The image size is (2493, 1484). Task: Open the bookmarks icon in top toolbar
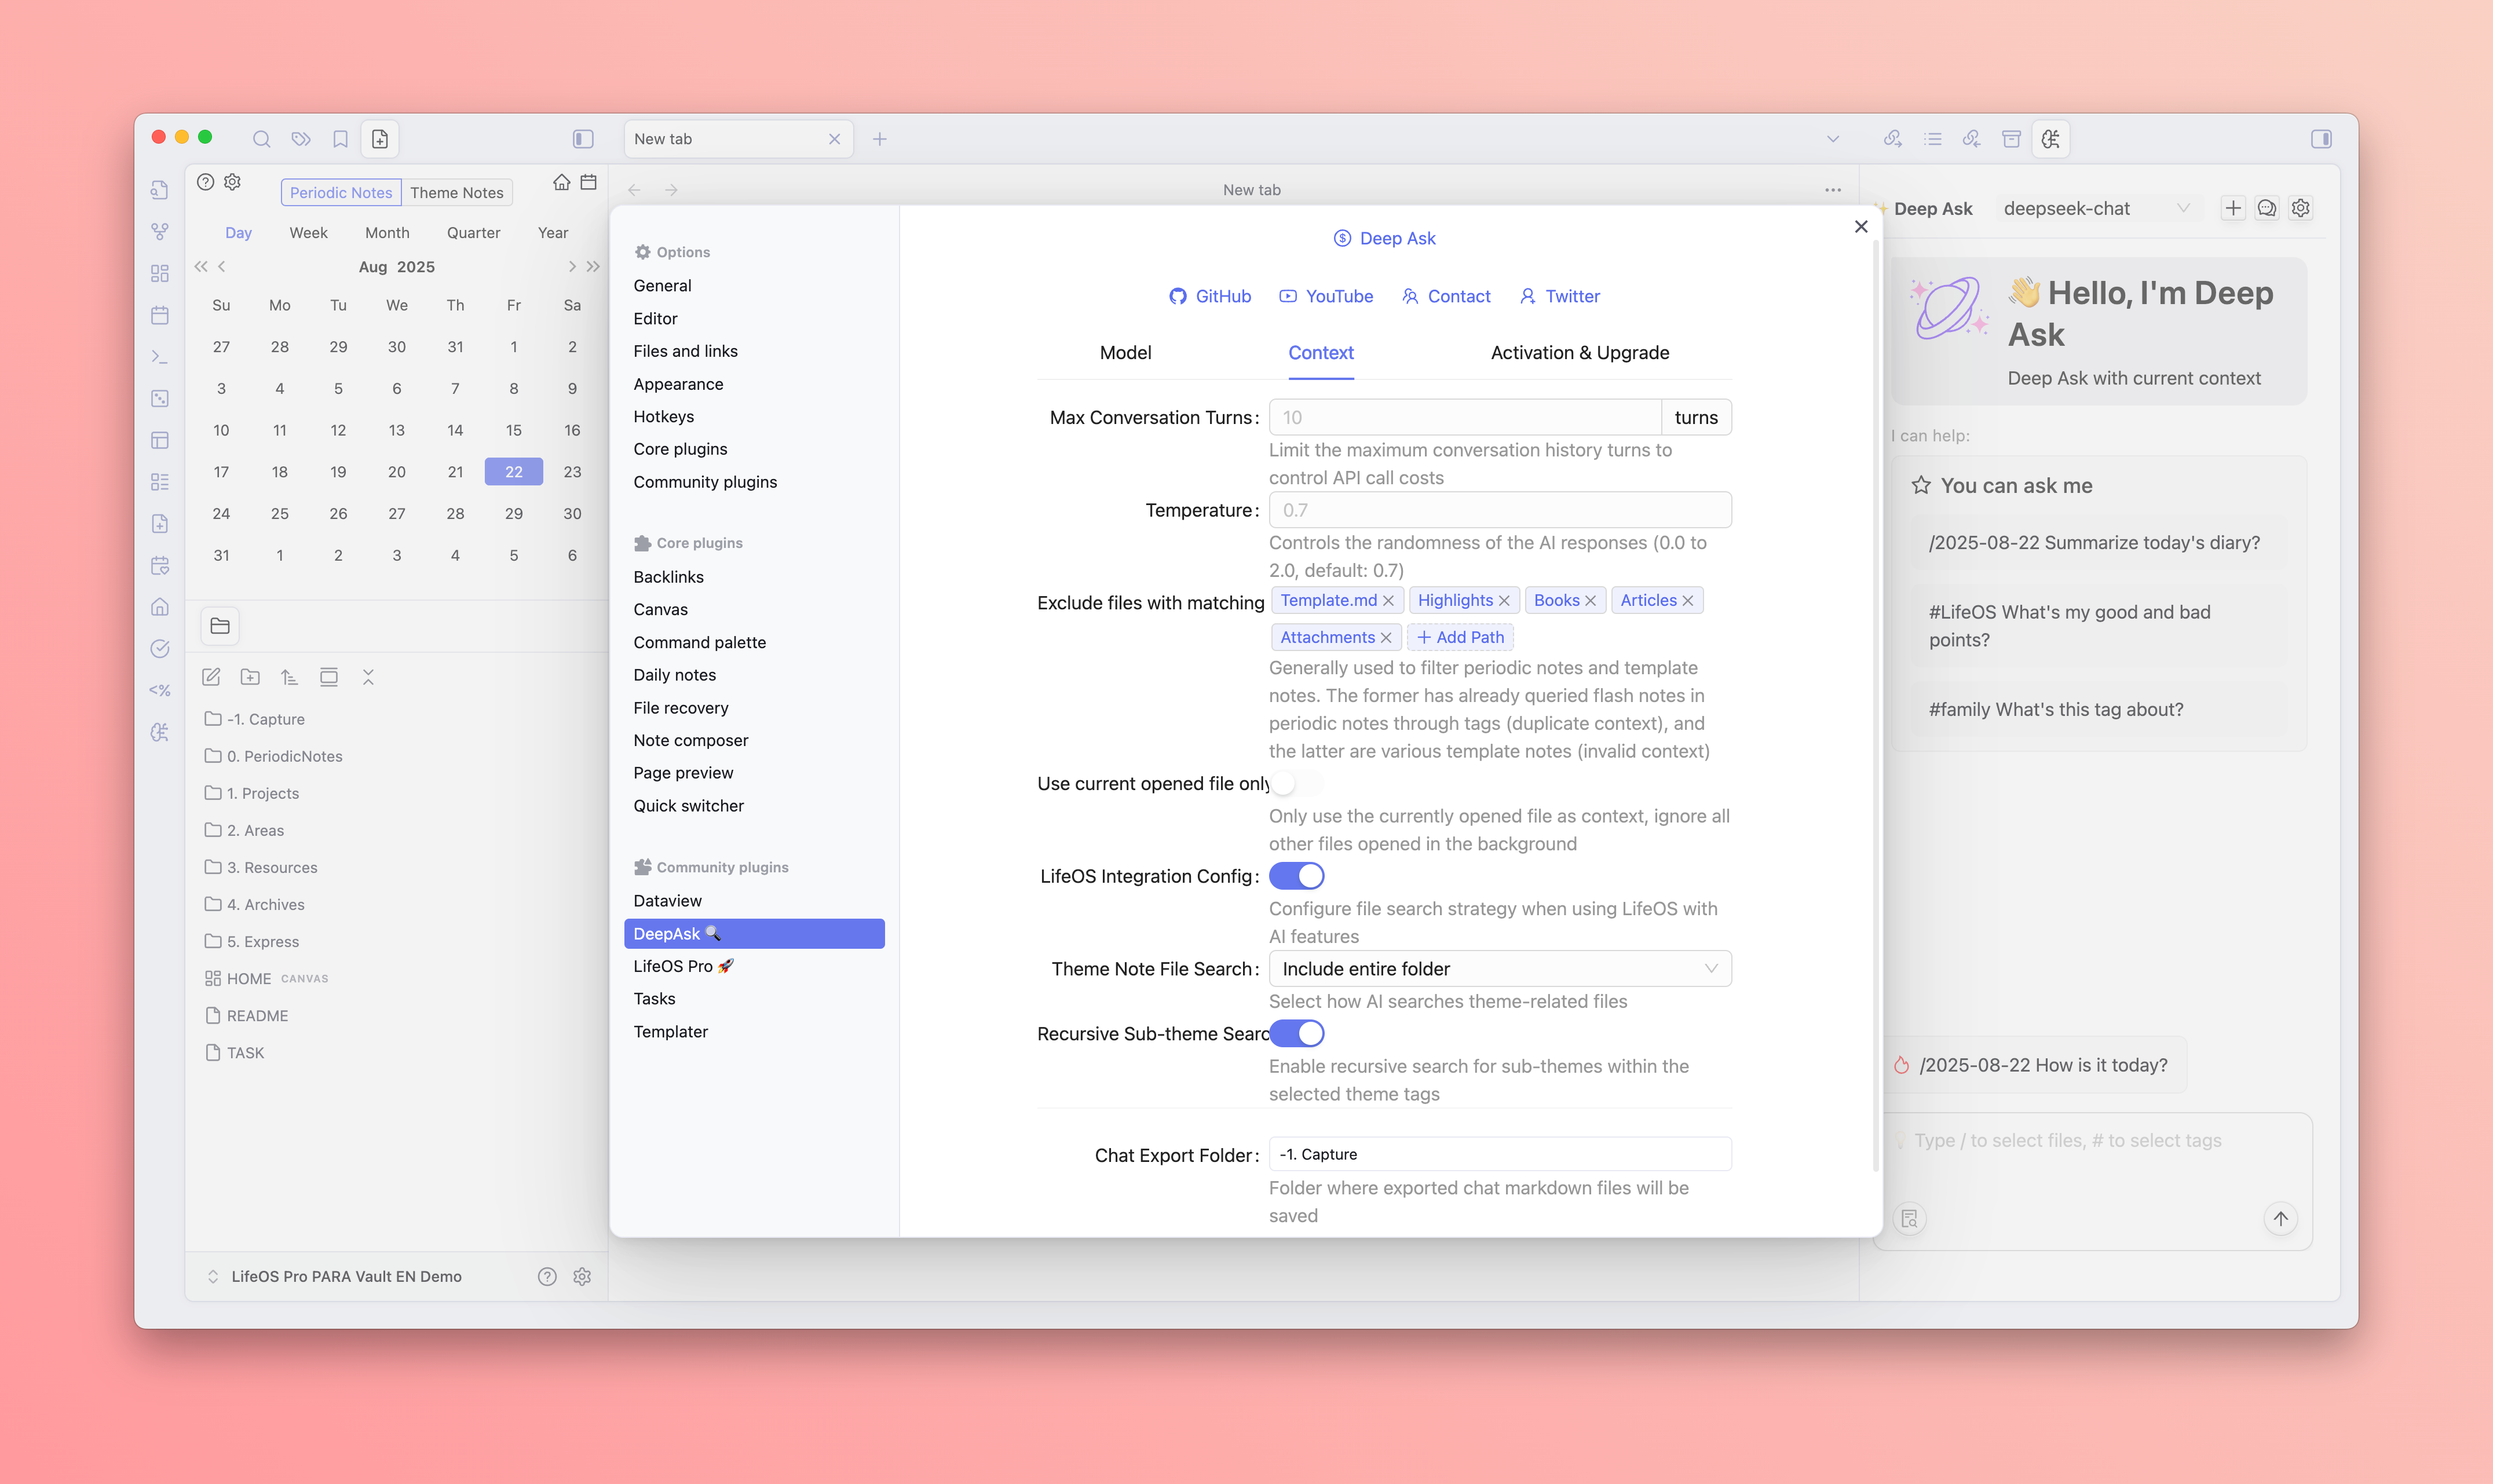[x=340, y=139]
